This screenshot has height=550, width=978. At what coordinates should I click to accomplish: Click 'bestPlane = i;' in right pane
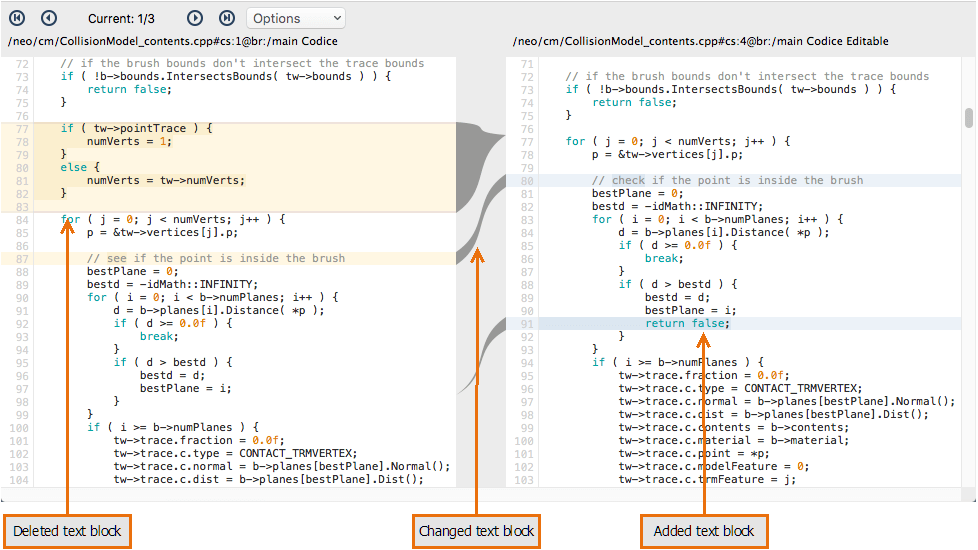pos(690,310)
